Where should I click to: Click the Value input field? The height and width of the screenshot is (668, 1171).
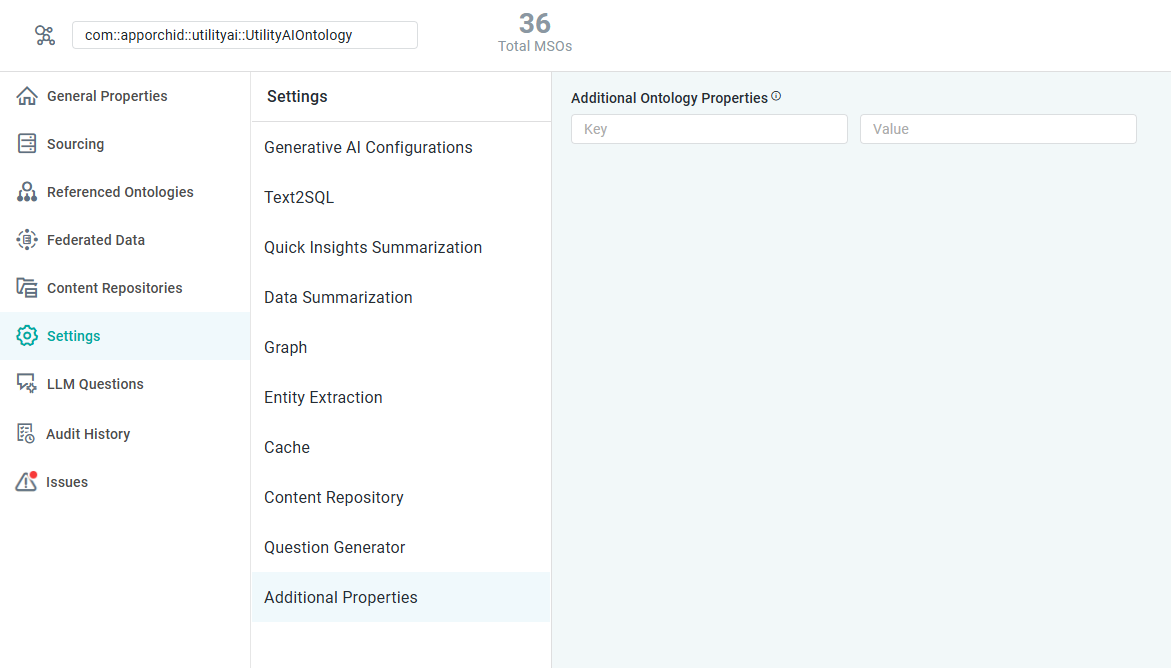click(998, 129)
